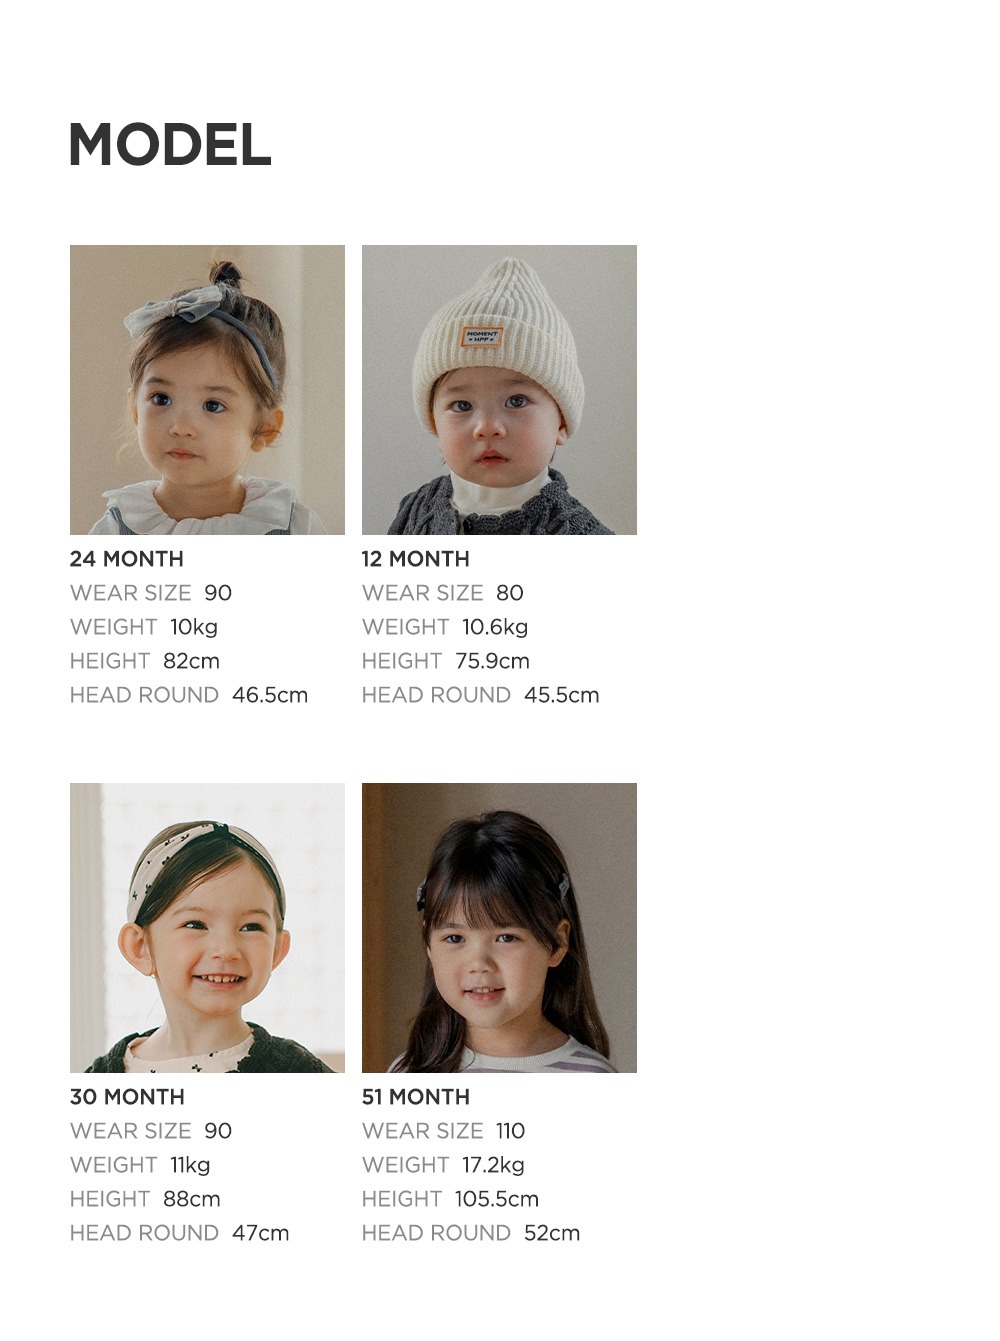Image resolution: width=1000 pixels, height=1341 pixels.
Task: Click HEAD ROUND 52cm text
Action: [471, 1233]
